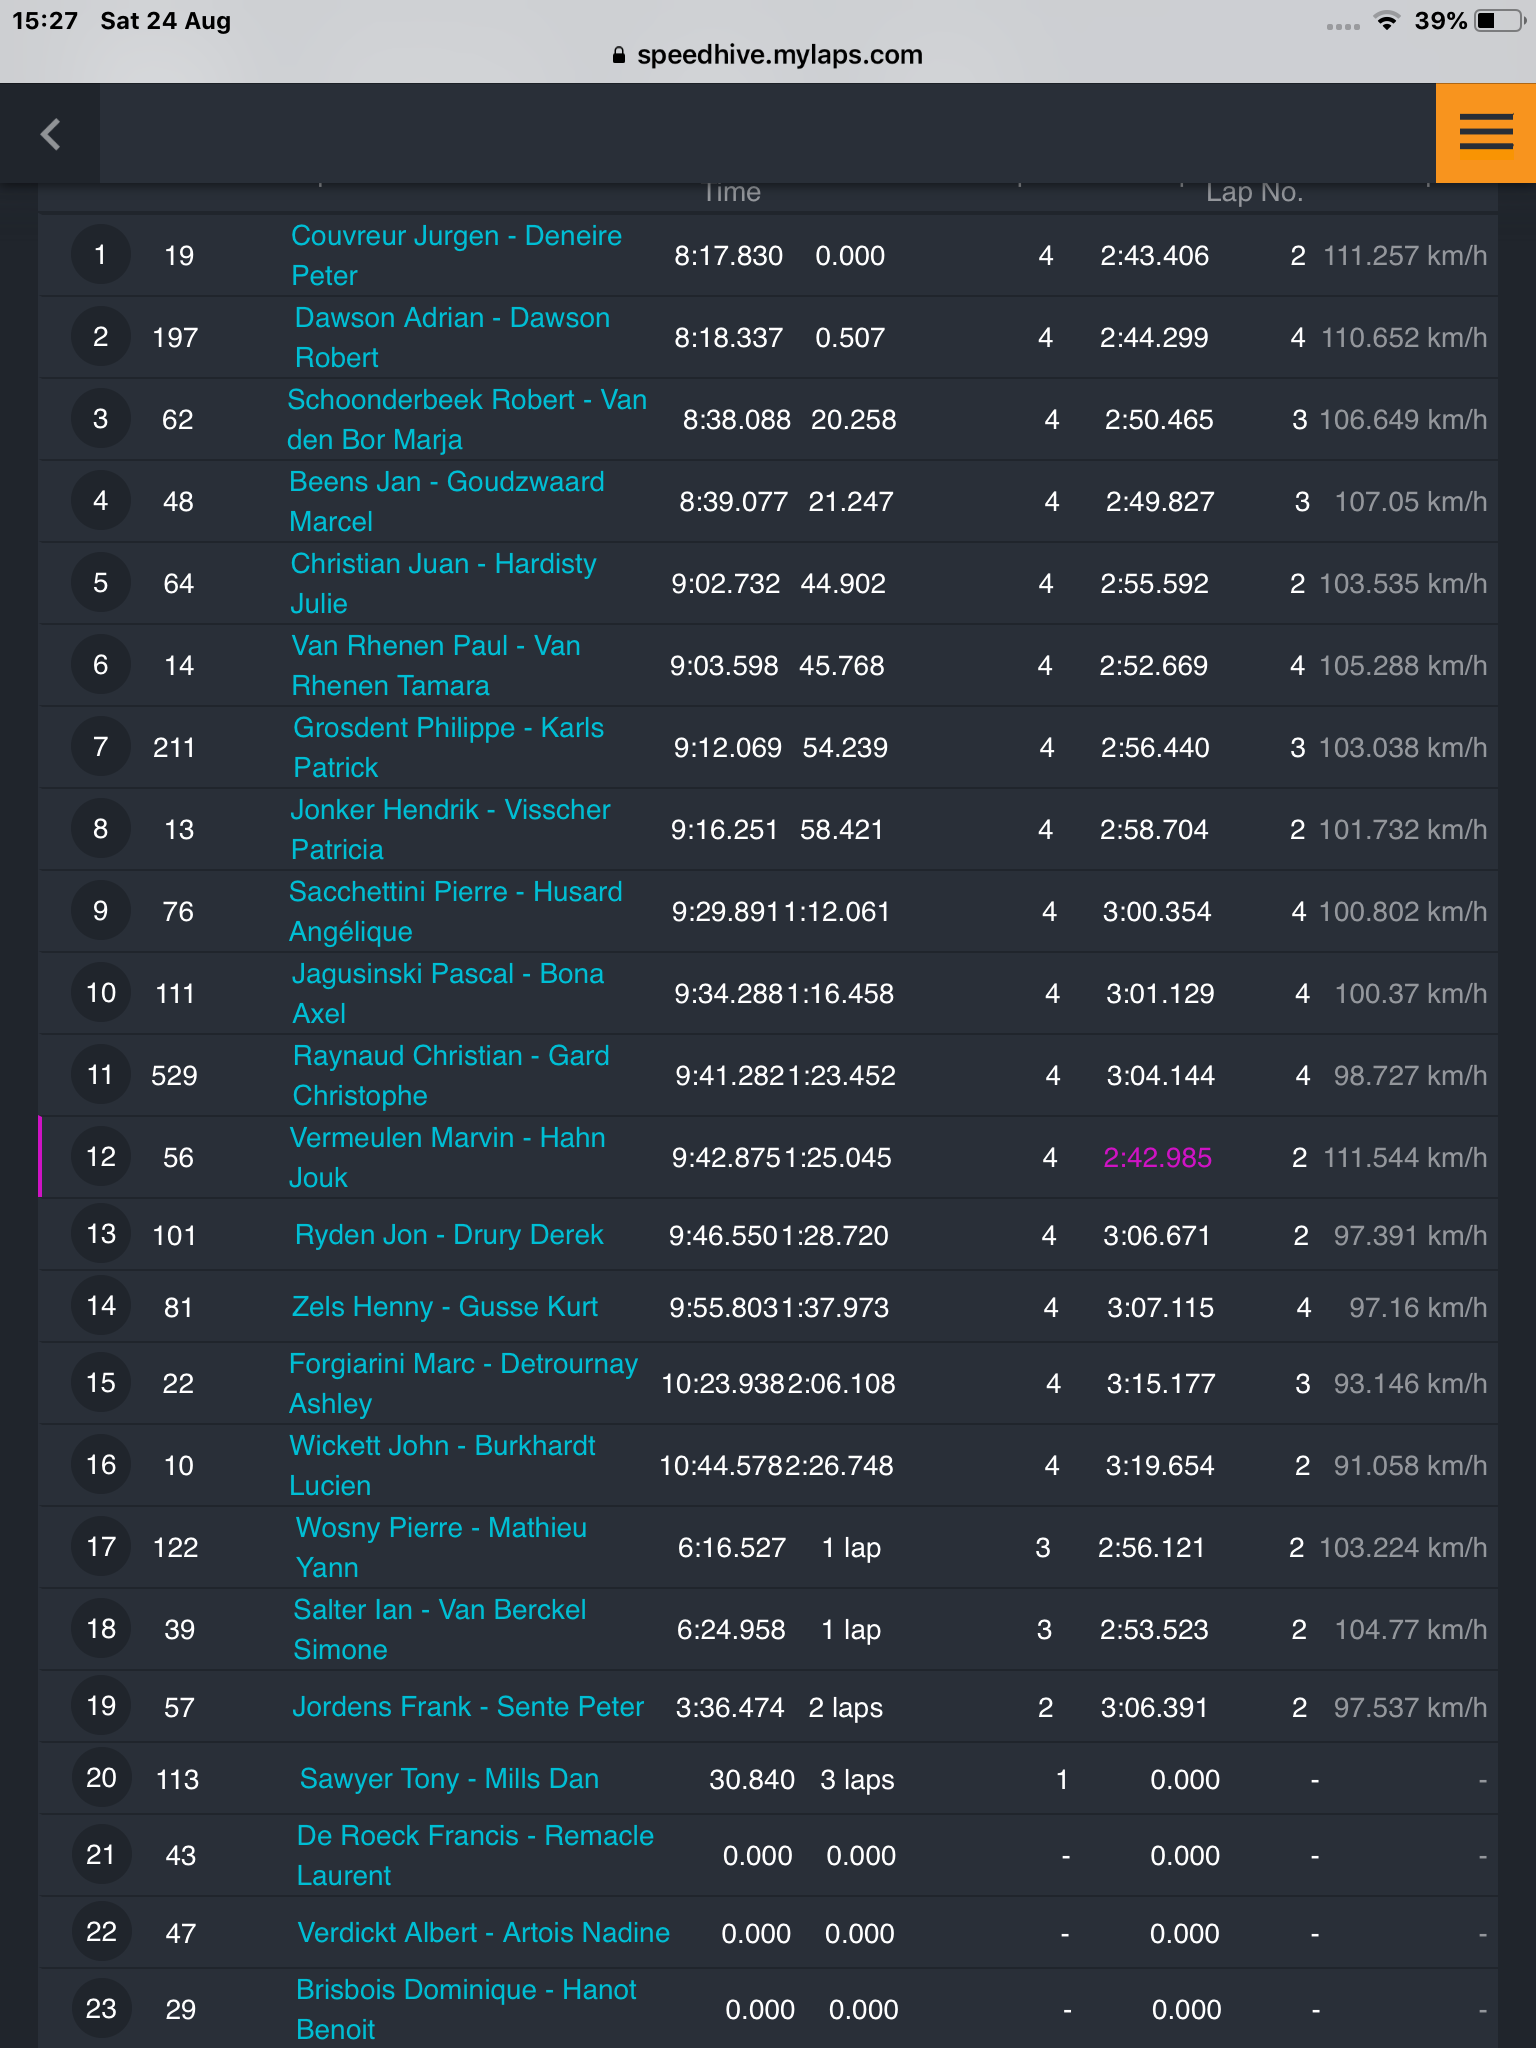
Task: Tap position 12 circle badge
Action: pyautogui.click(x=100, y=1157)
